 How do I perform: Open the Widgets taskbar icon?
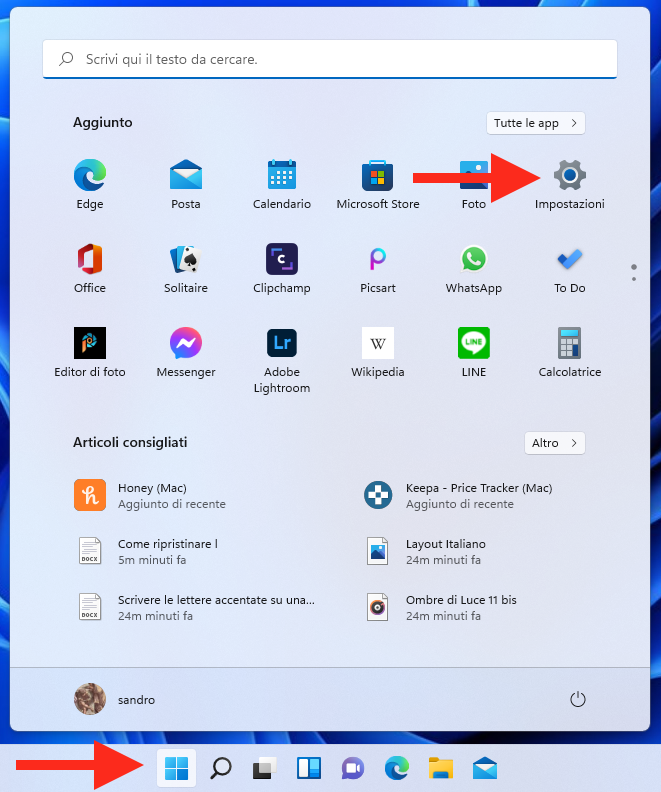click(x=309, y=768)
